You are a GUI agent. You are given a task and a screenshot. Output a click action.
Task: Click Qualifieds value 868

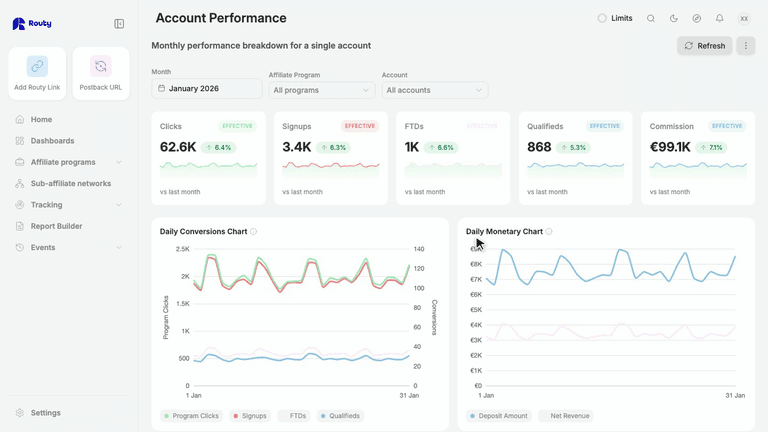point(539,147)
